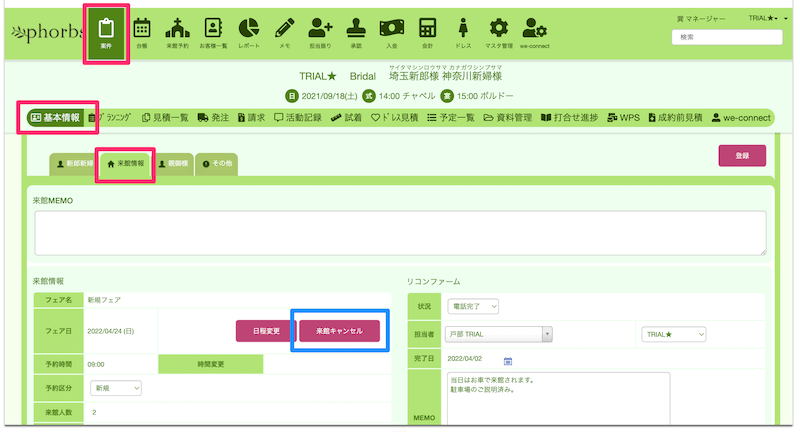Open the TRIAL★ select beside 担当者
Viewport: 800px width, 432px height.
coord(673,334)
